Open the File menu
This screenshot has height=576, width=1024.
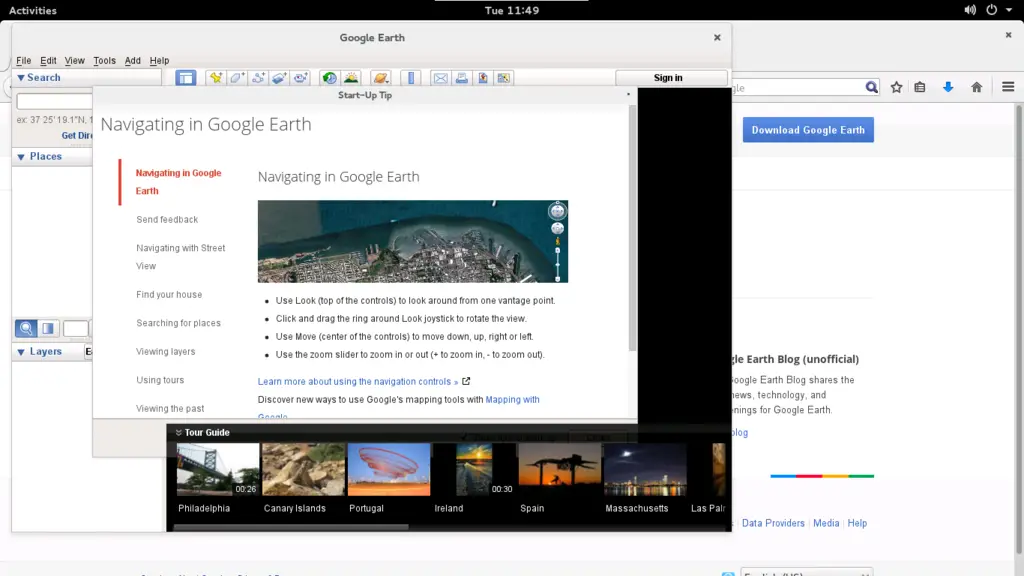pyautogui.click(x=24, y=61)
